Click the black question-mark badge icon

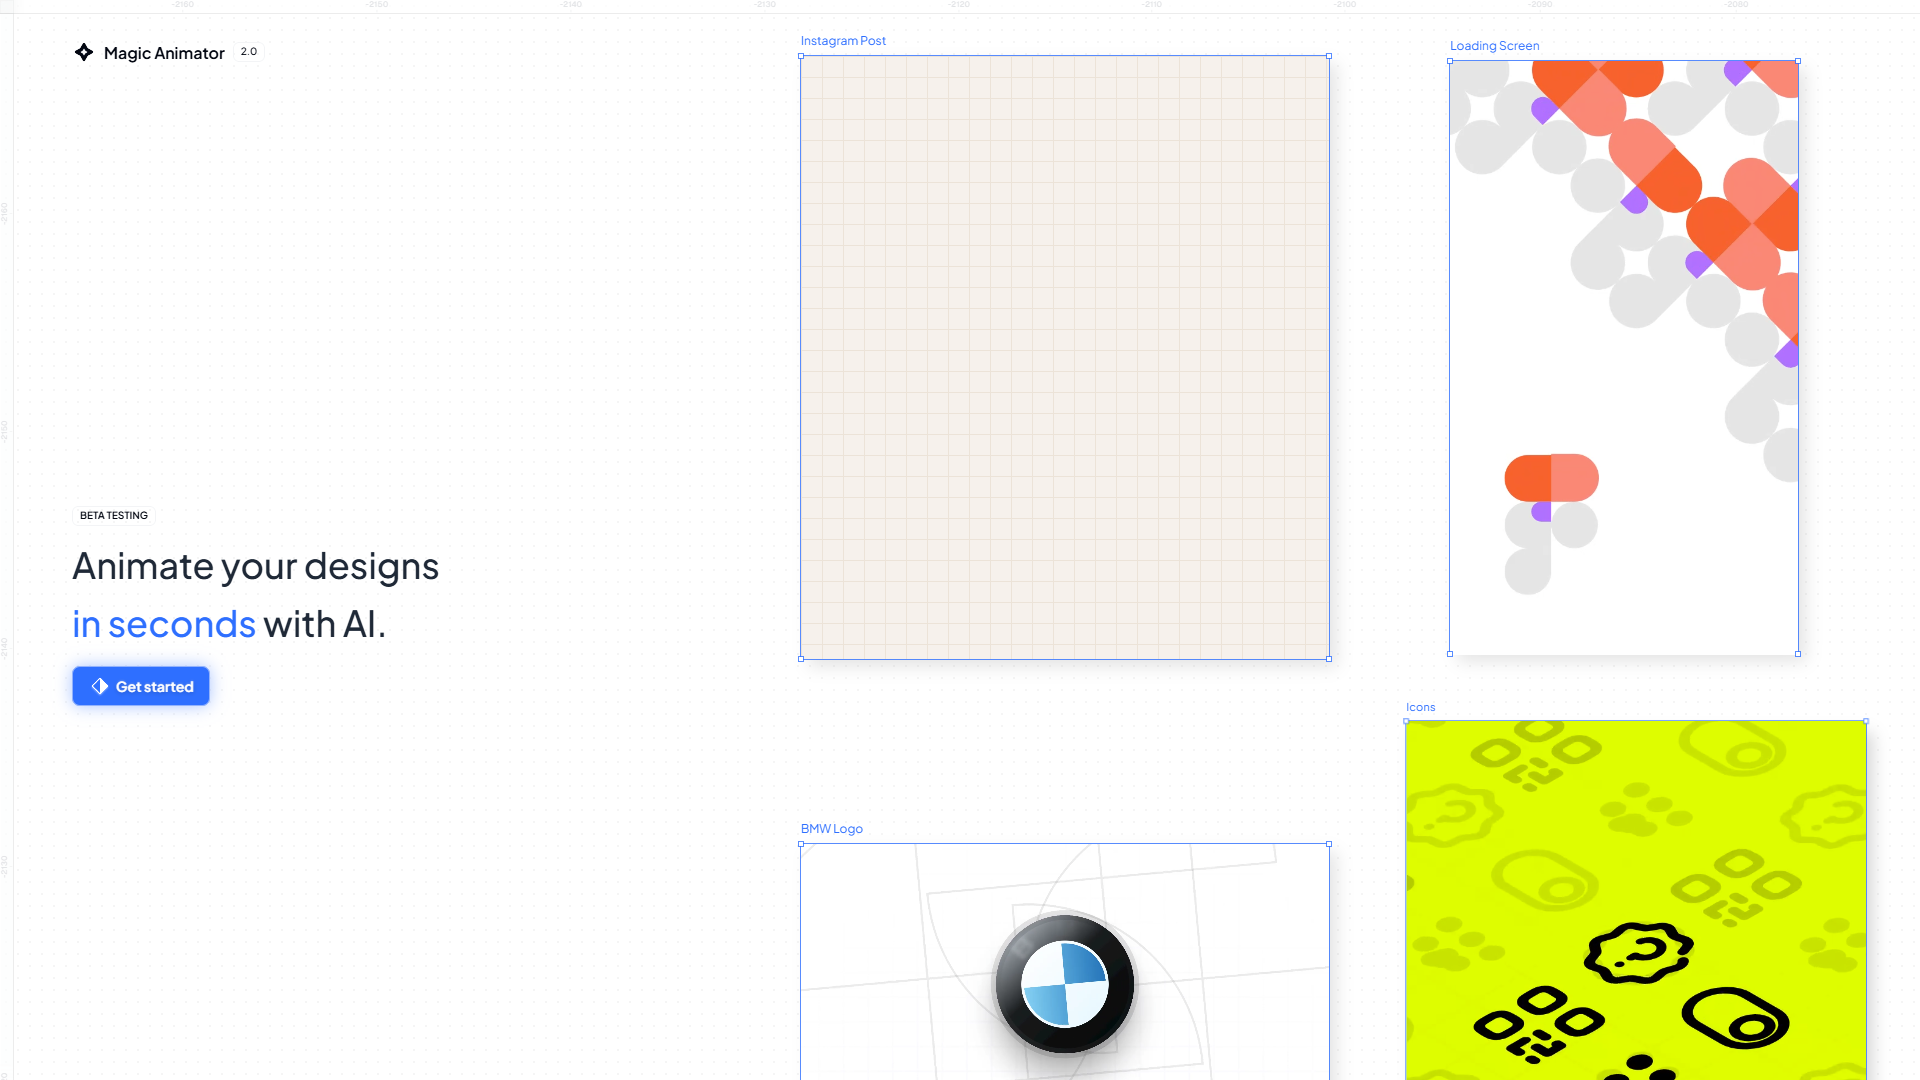coord(1638,953)
